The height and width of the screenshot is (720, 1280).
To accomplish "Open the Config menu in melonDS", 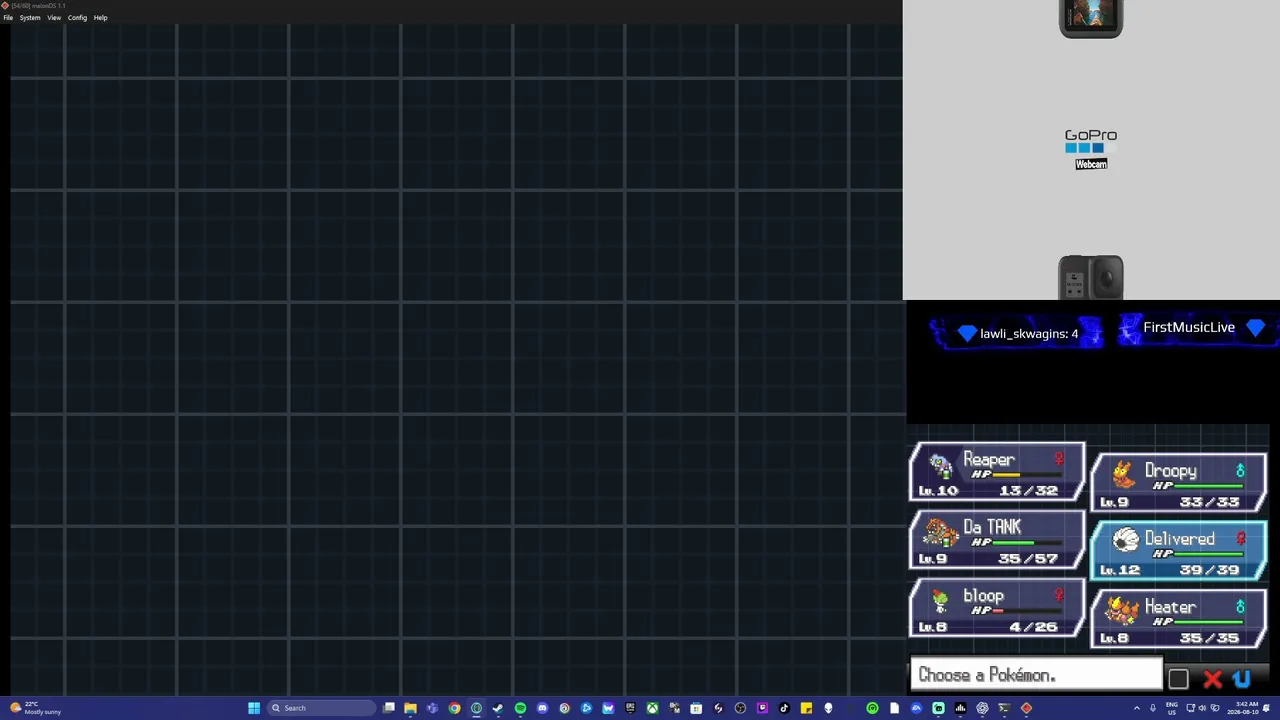I will click(77, 18).
